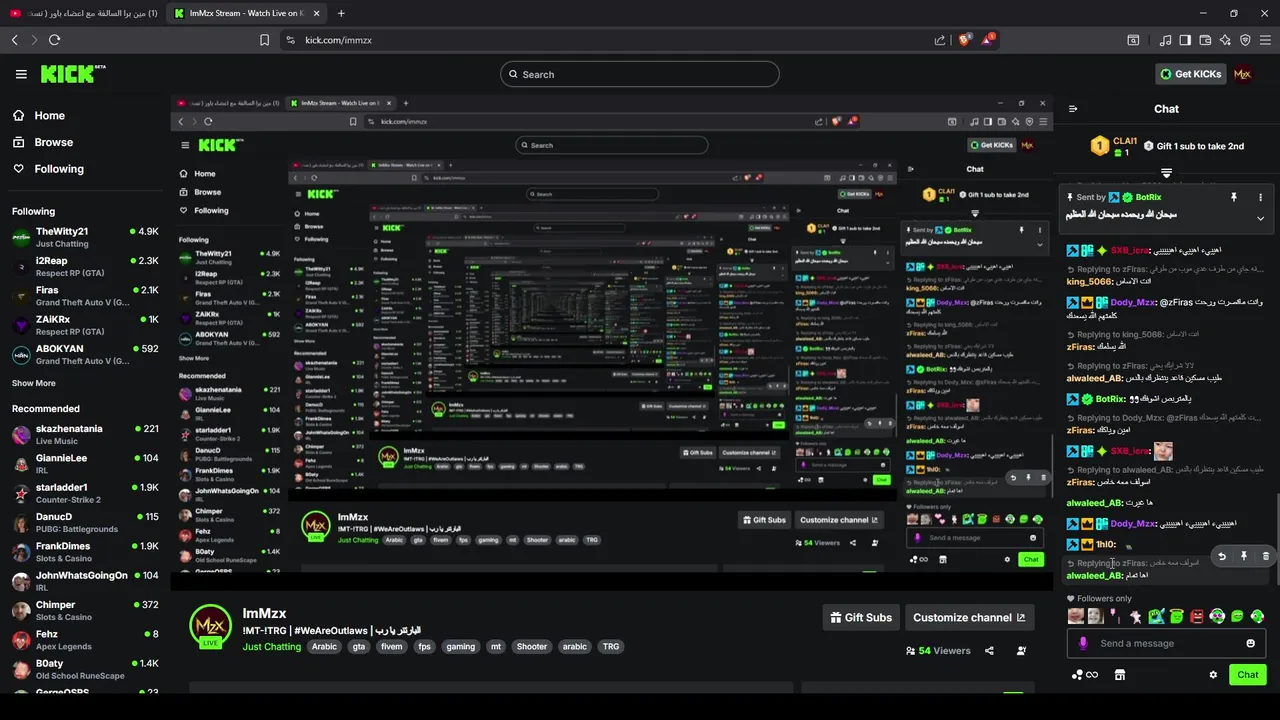
Task: Select the fivem tag
Action: point(392,647)
